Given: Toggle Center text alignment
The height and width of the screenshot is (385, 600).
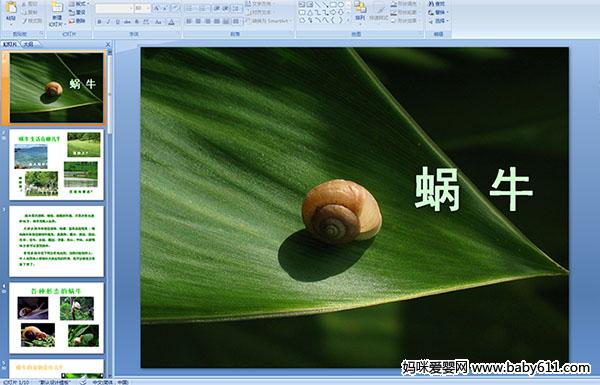Looking at the screenshot, I should [x=198, y=22].
